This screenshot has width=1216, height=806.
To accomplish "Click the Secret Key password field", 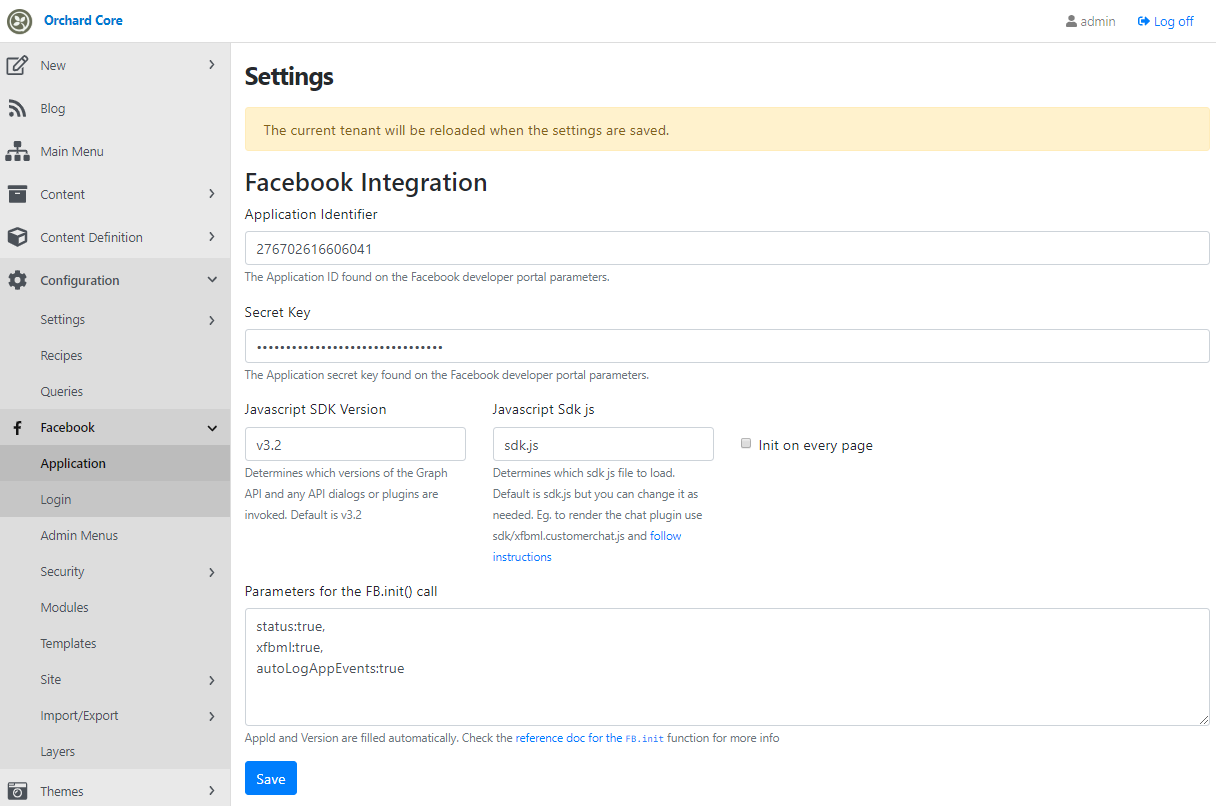I will pyautogui.click(x=727, y=346).
